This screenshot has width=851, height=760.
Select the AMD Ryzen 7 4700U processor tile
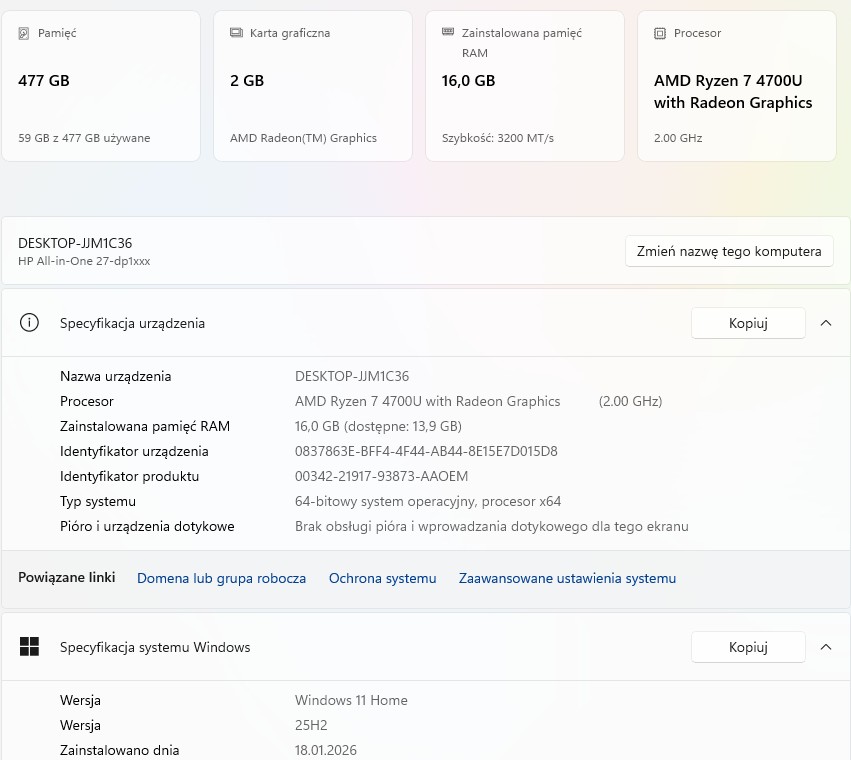pyautogui.click(x=737, y=86)
